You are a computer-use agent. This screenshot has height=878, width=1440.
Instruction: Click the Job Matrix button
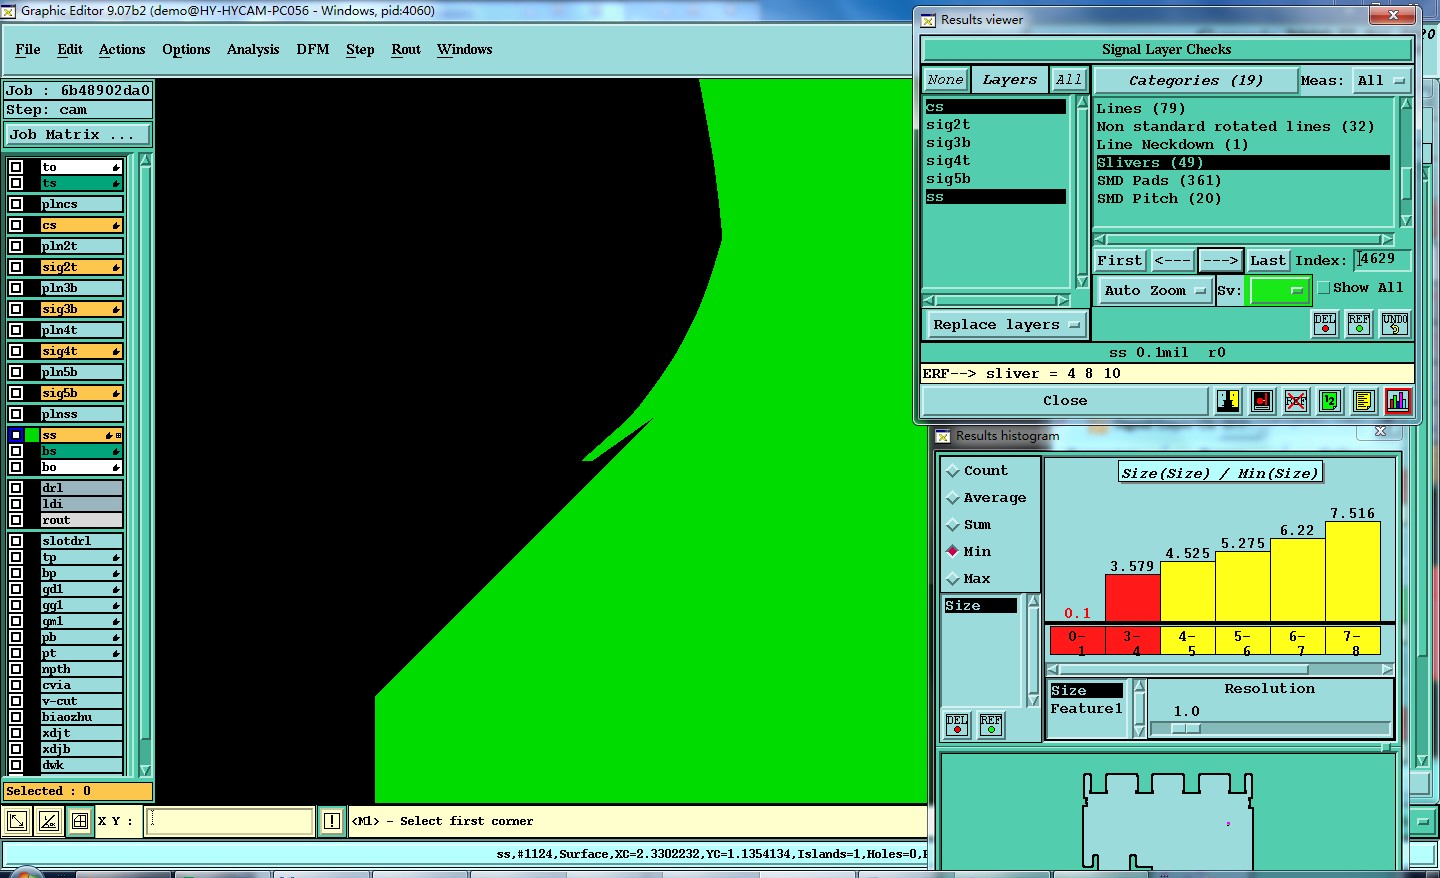click(78, 134)
